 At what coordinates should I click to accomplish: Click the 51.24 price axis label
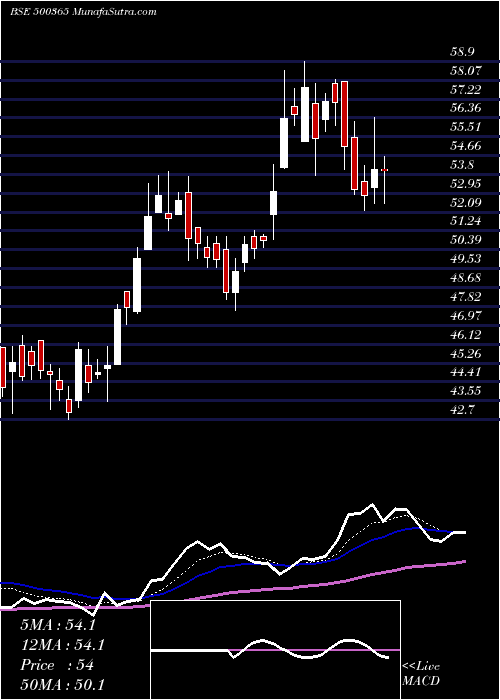click(x=465, y=221)
